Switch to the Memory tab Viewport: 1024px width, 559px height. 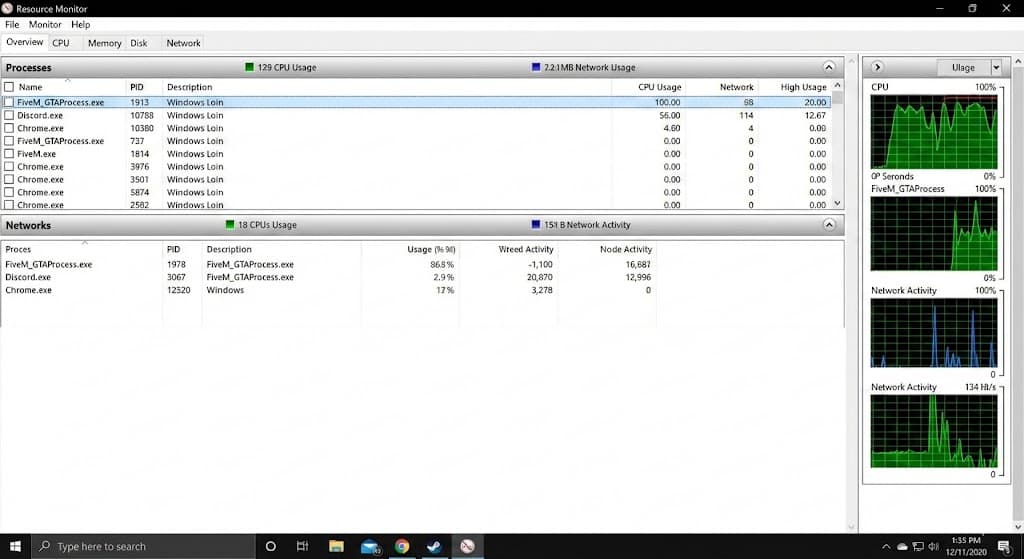tap(104, 43)
